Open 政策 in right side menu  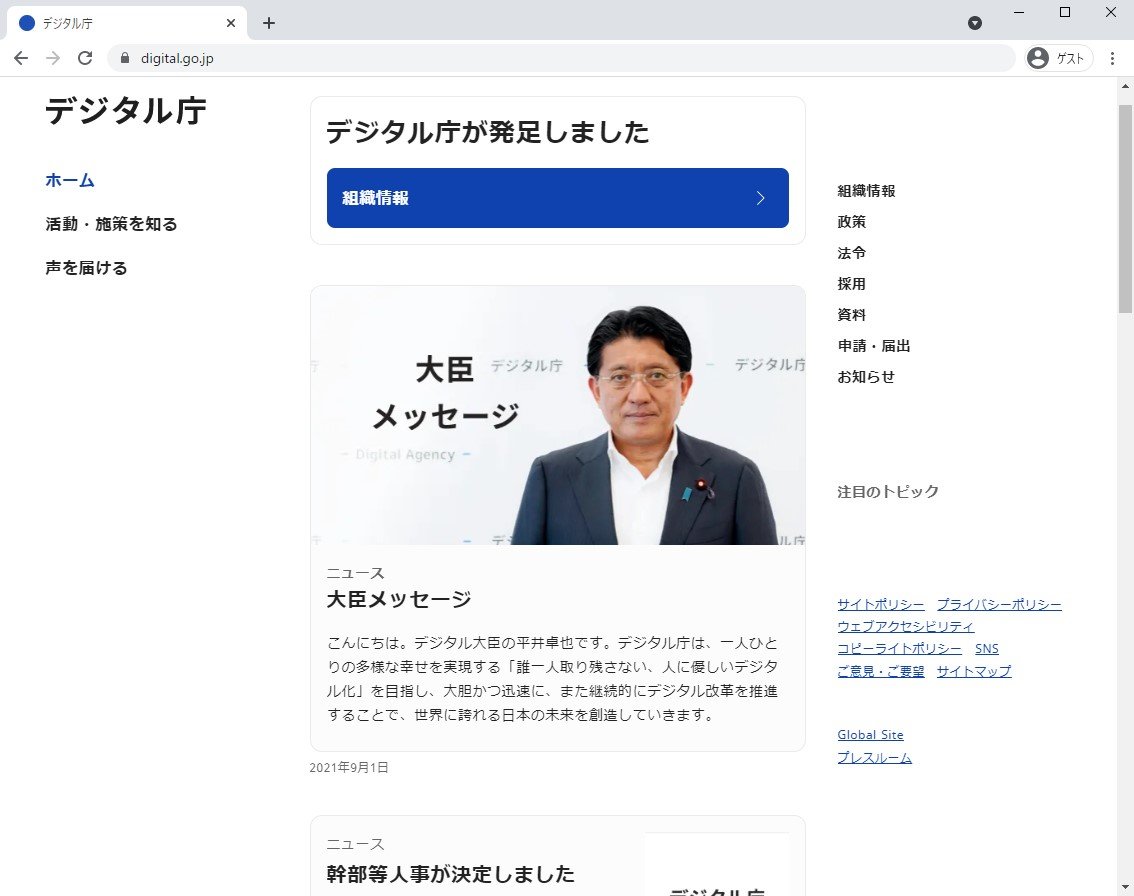[852, 222]
